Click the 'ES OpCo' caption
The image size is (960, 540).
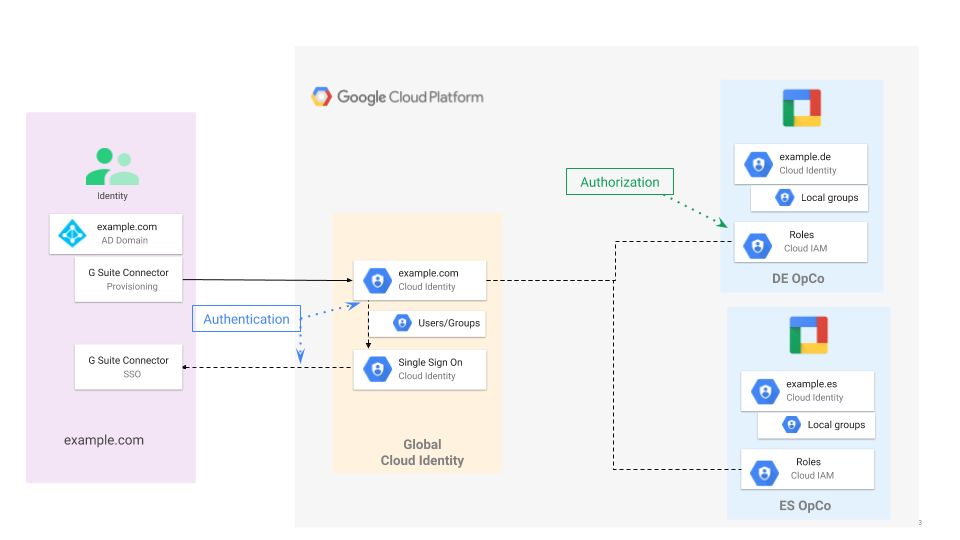pyautogui.click(x=804, y=506)
